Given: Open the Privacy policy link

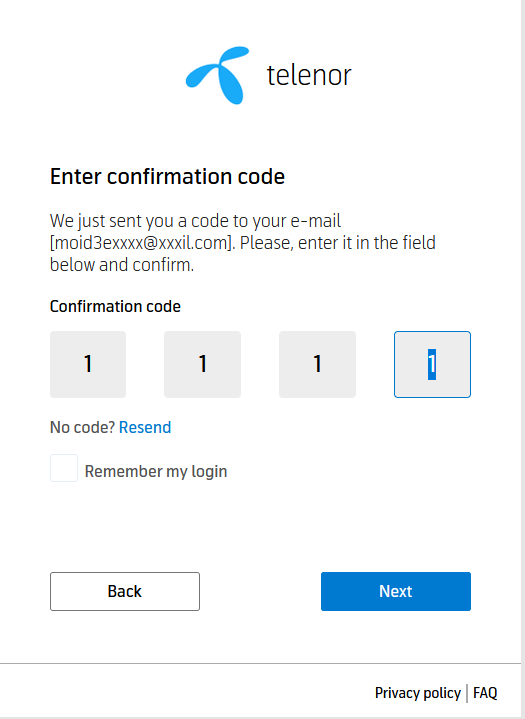Looking at the screenshot, I should pyautogui.click(x=418, y=693).
